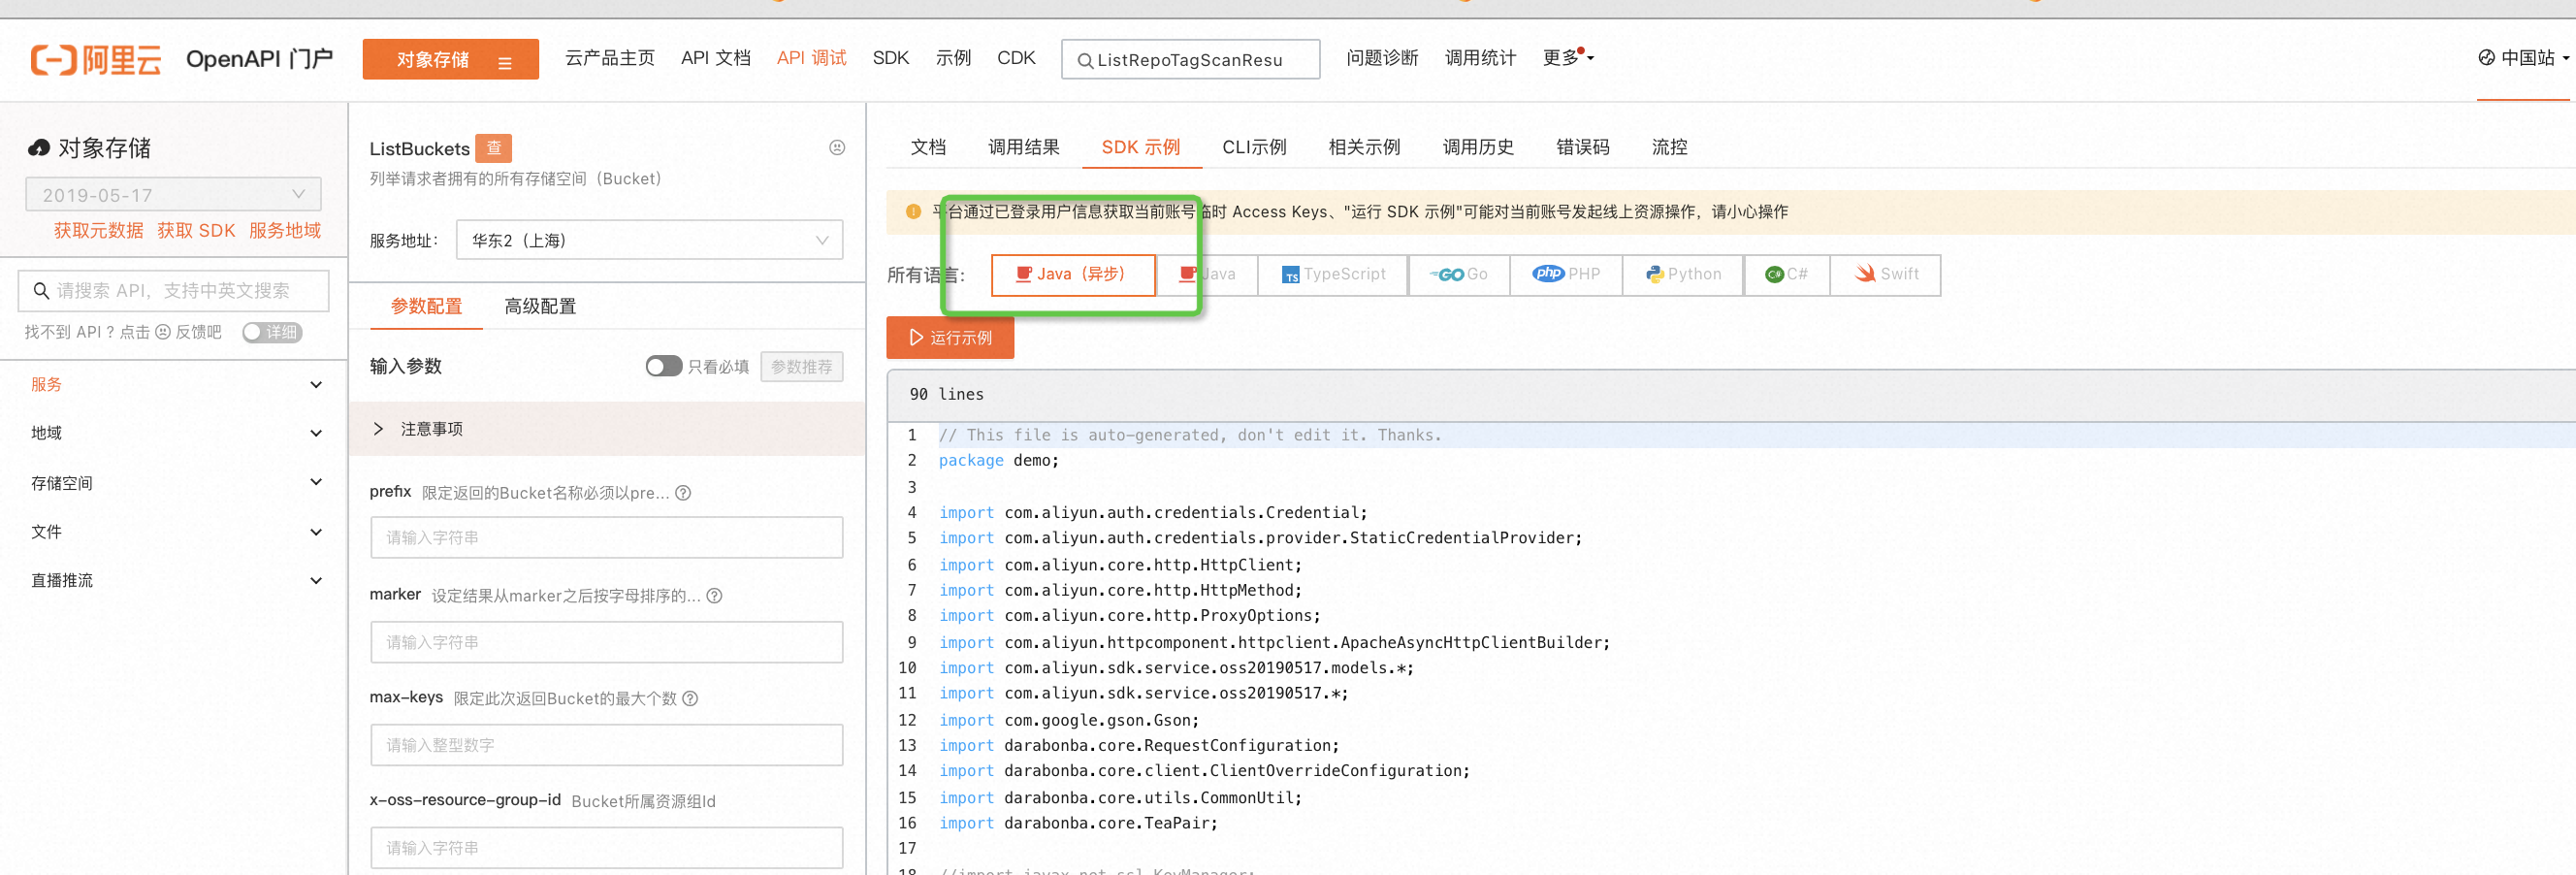Open SDK in the top navigation
The height and width of the screenshot is (875, 2576).
click(891, 58)
